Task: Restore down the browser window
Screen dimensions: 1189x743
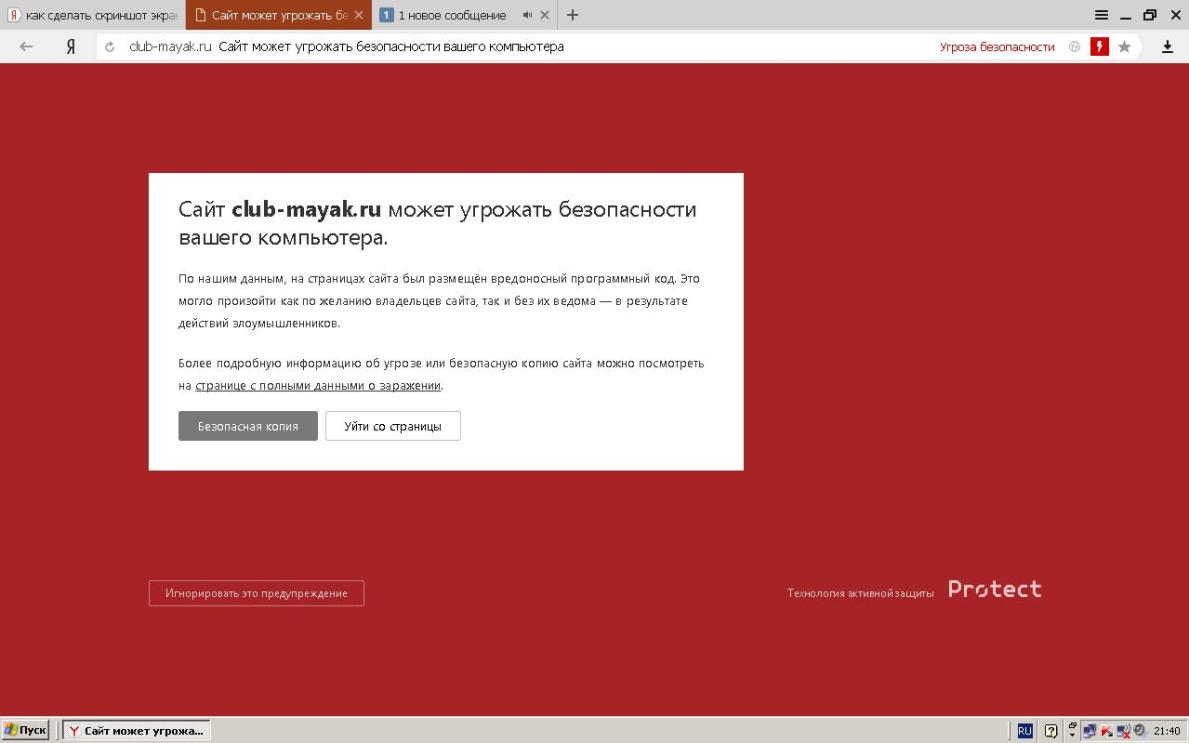Action: coord(1150,15)
